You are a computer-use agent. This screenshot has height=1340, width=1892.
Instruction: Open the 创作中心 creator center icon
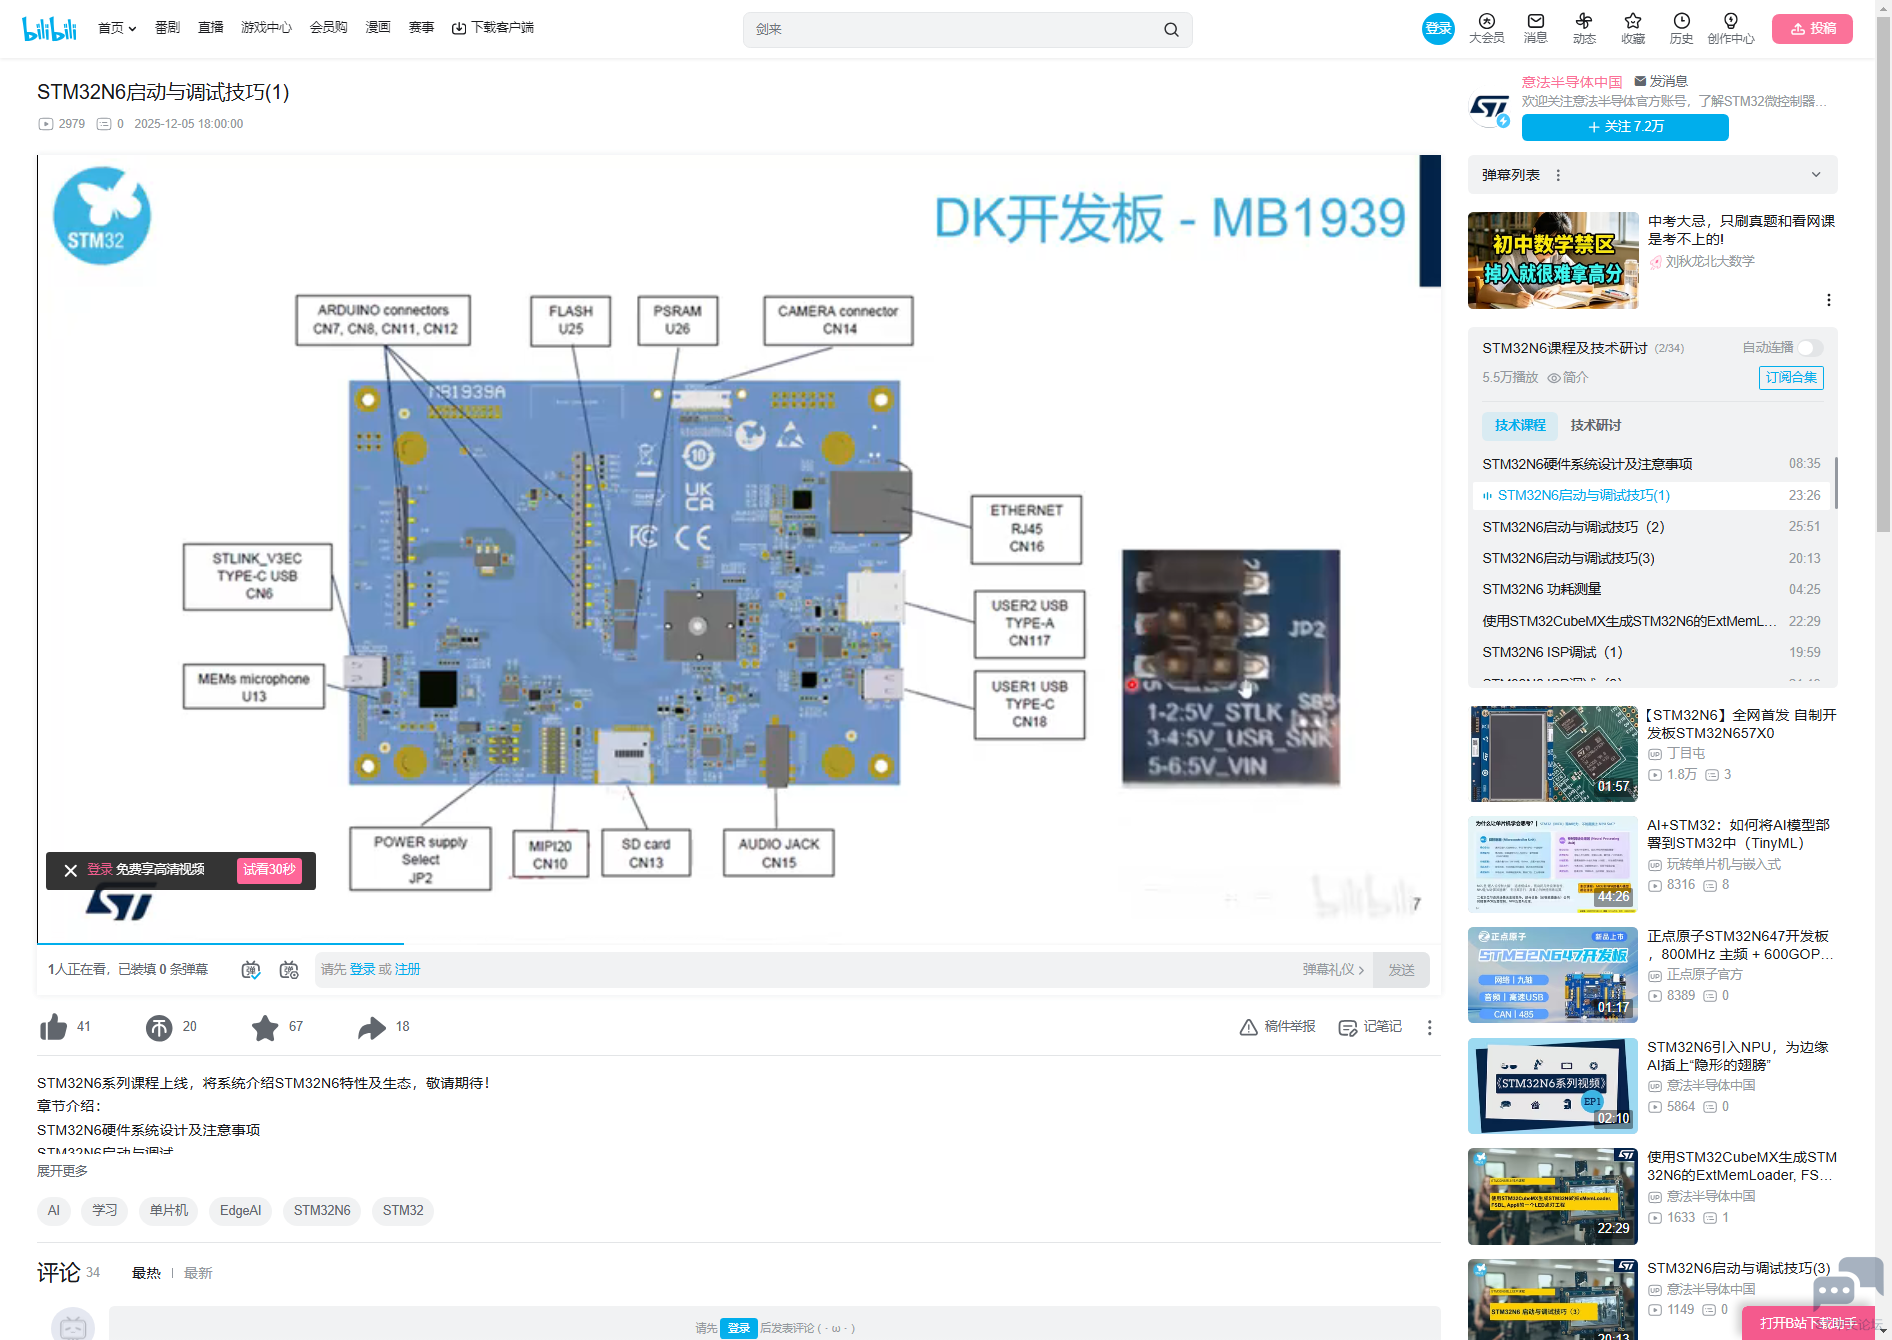tap(1731, 28)
